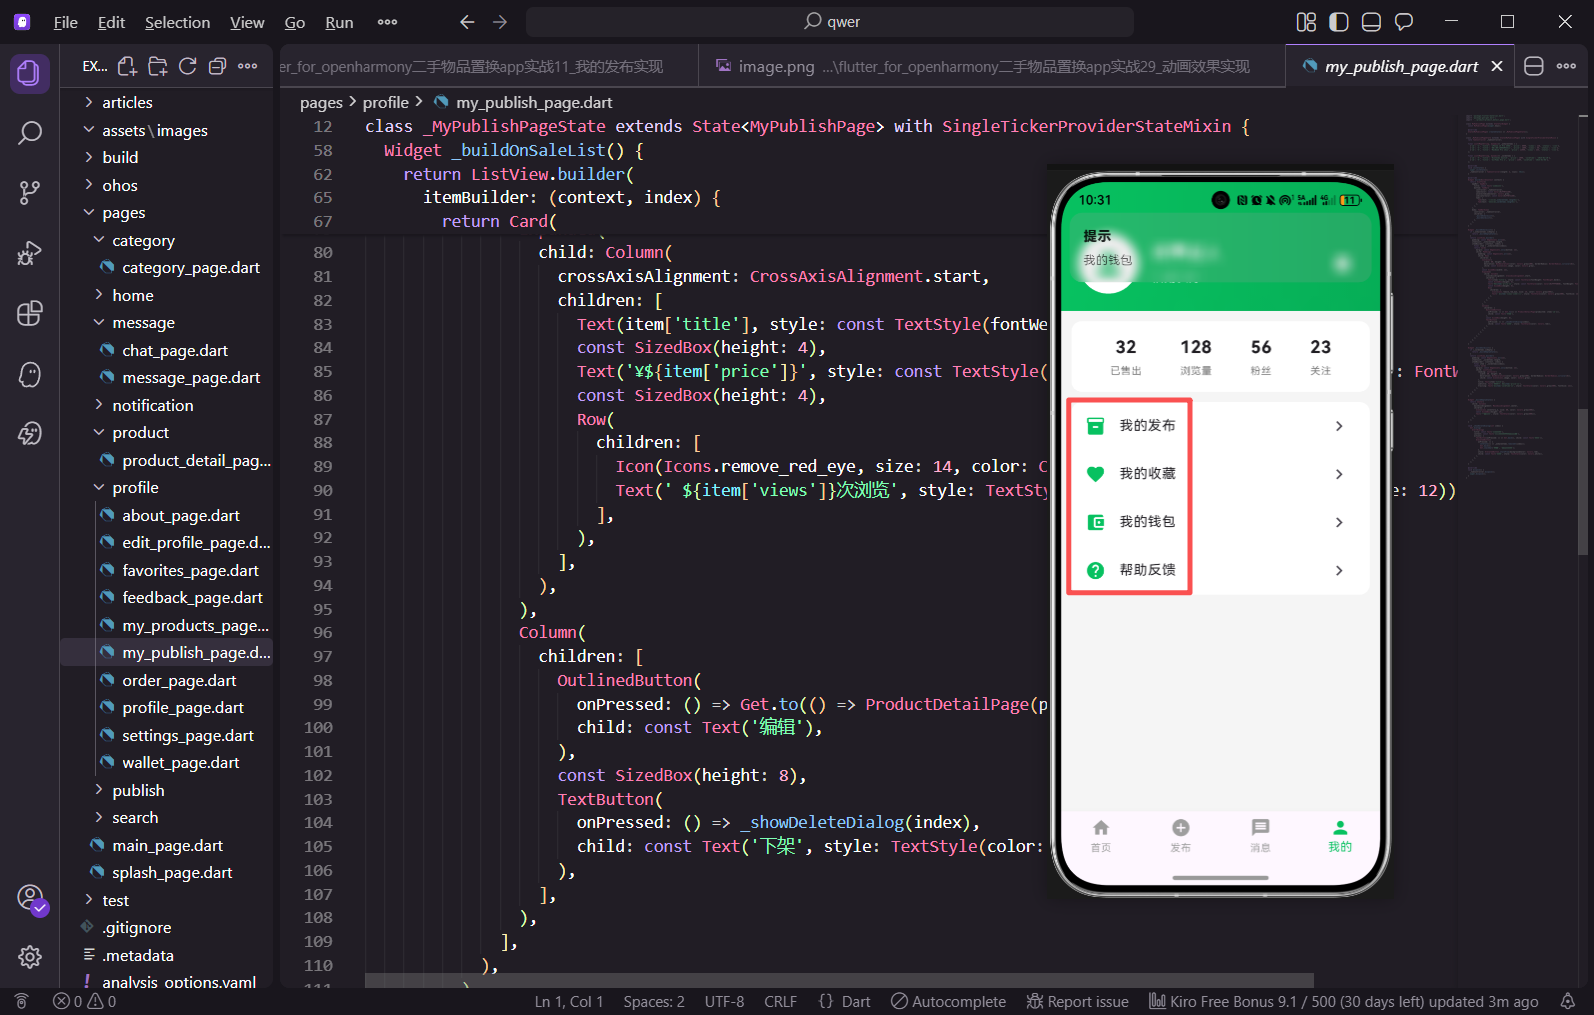Click the vertical editor scrollbar

(1583, 482)
